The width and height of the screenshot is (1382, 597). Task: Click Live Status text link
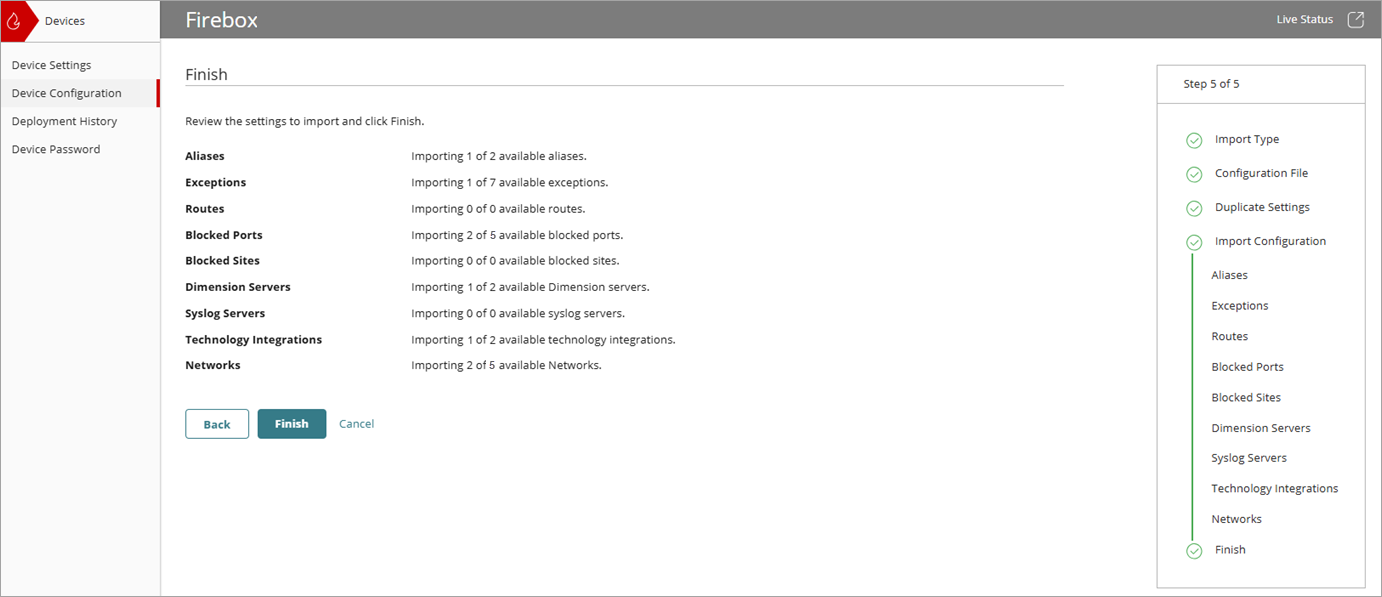pyautogui.click(x=1305, y=20)
